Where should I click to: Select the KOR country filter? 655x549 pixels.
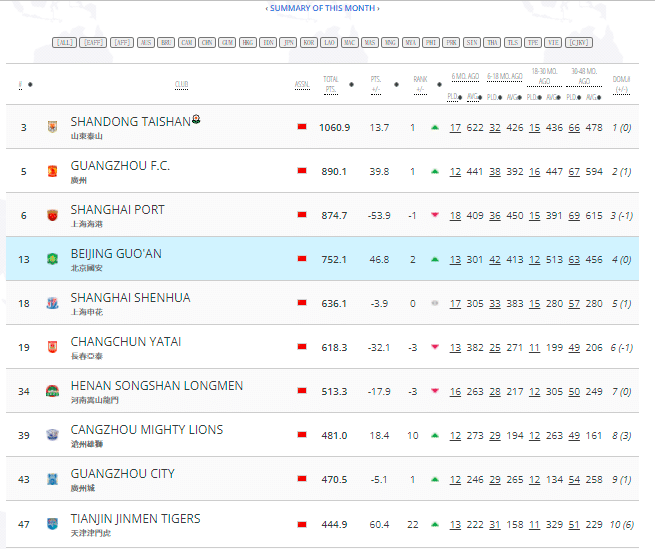(309, 43)
